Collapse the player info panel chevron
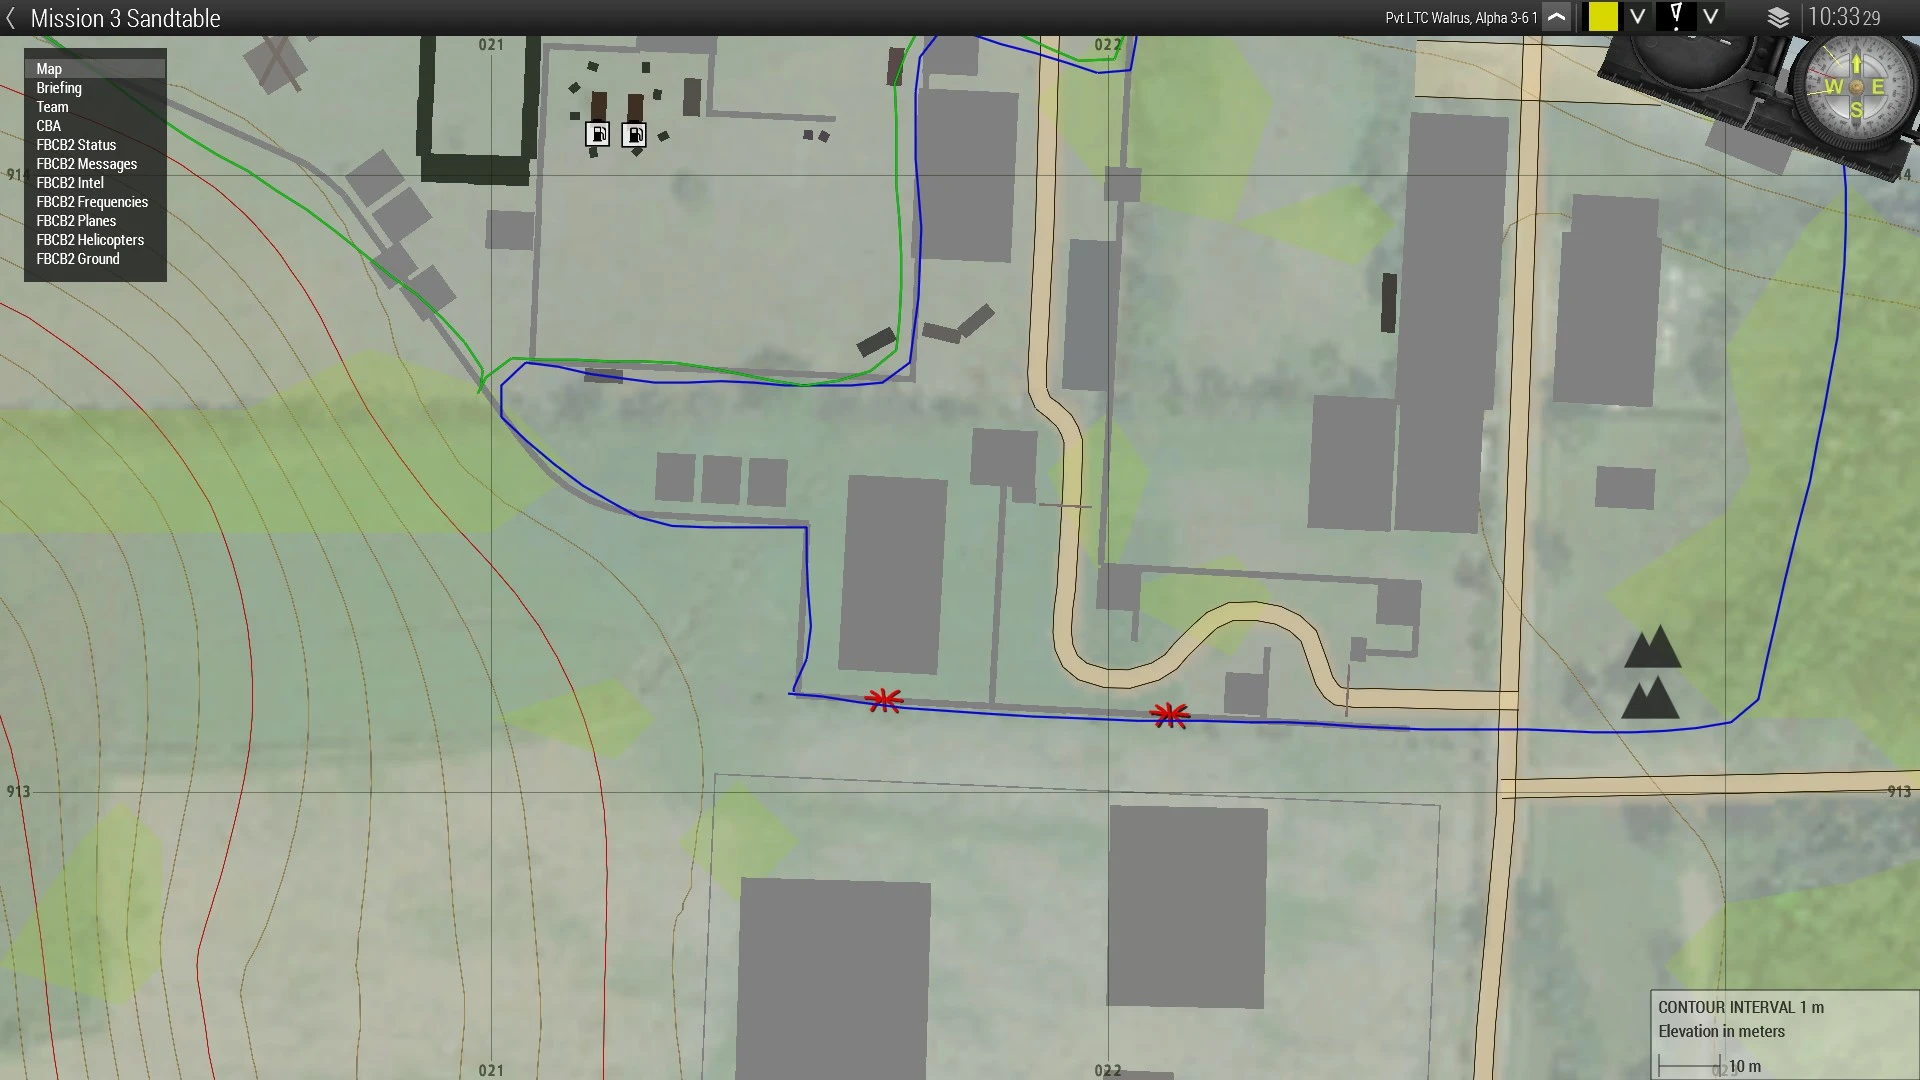 [1557, 17]
